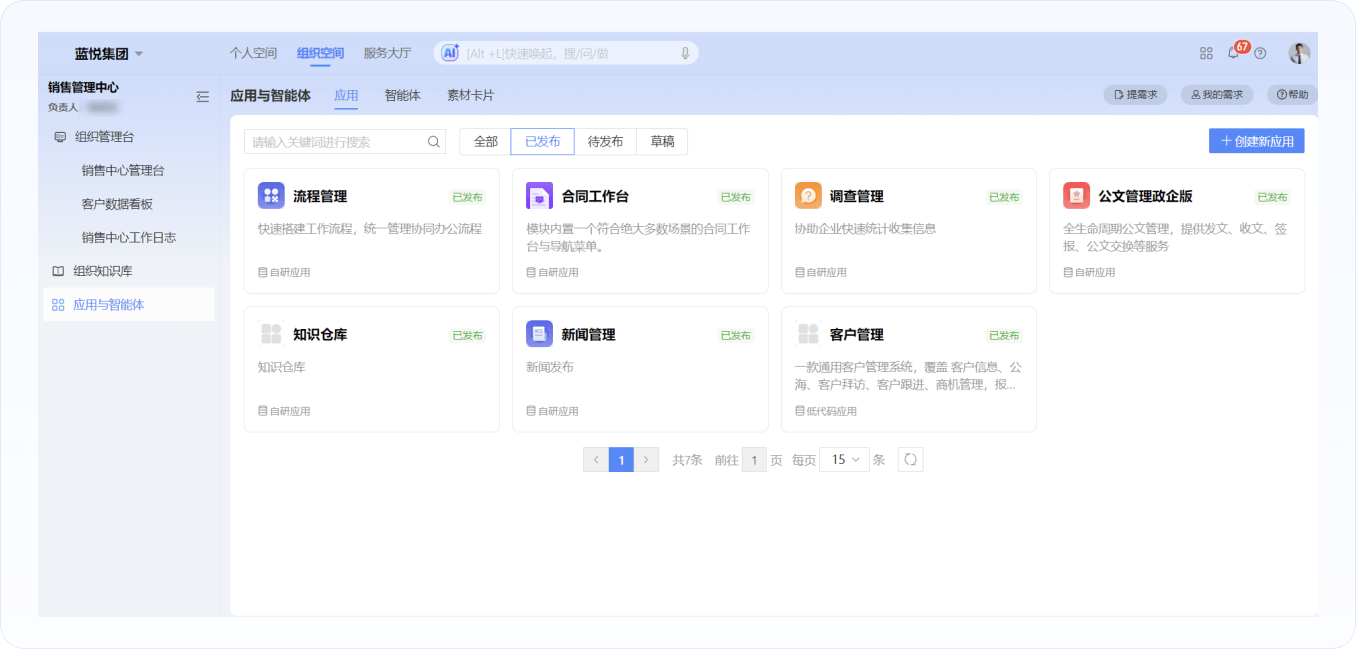Click the user avatar in top right
This screenshot has width=1356, height=649.
(1299, 53)
